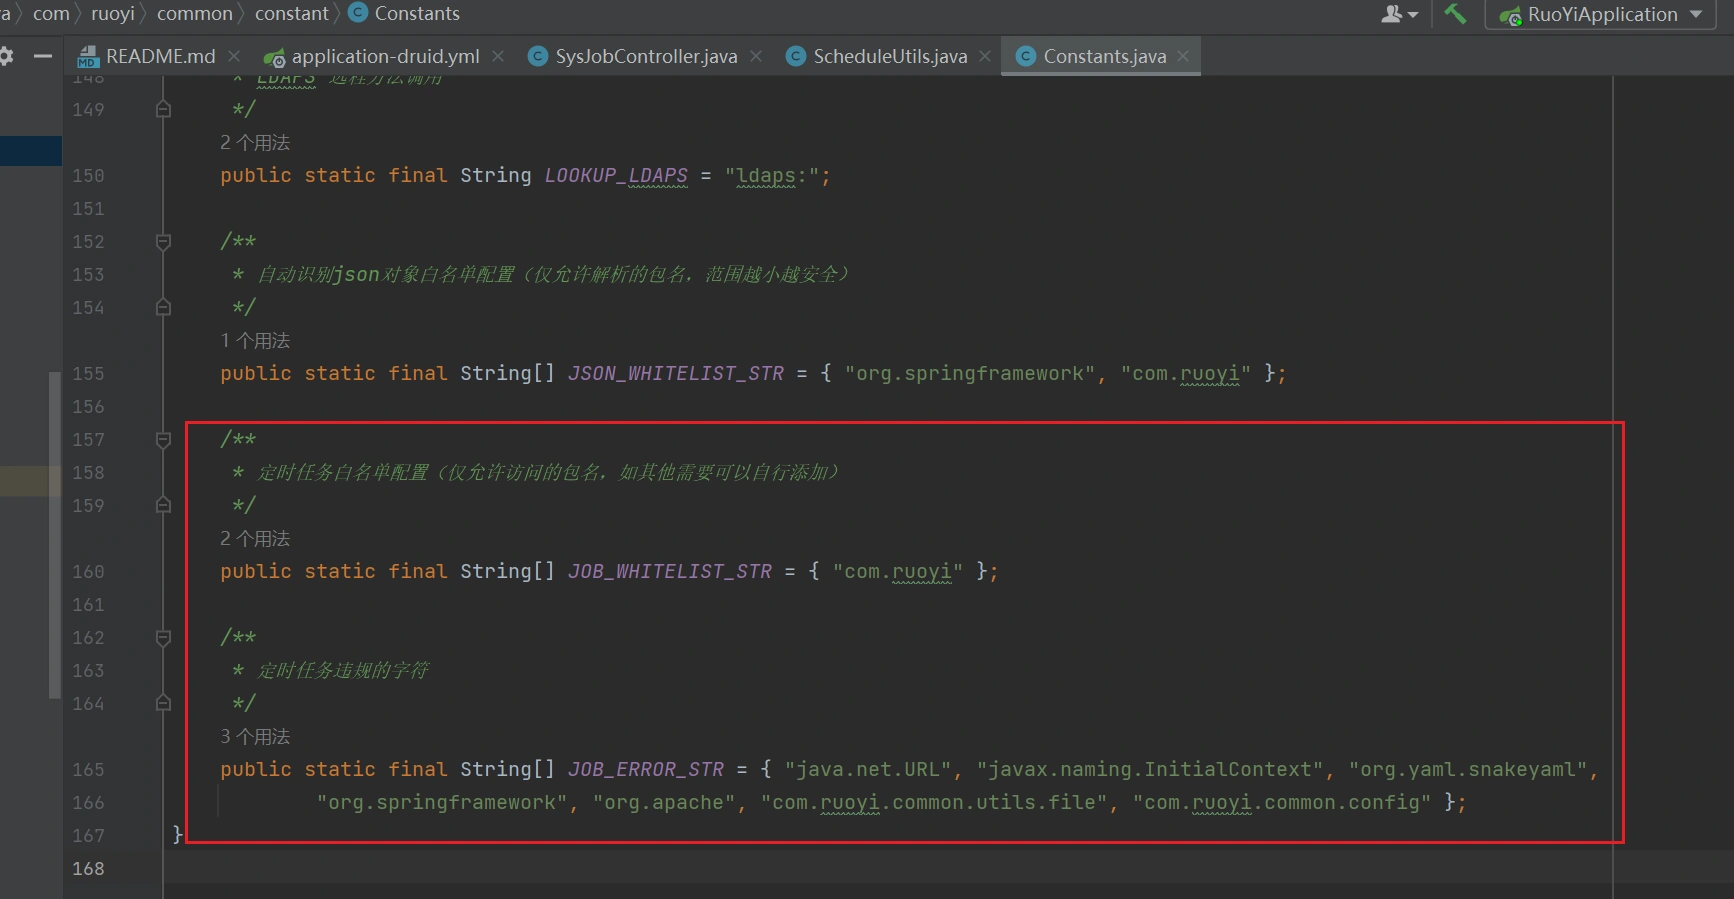Viewport: 1734px width, 899px height.
Task: Click the '3 个用法' usages hint above JOB_ERROR_STR
Action: click(255, 736)
